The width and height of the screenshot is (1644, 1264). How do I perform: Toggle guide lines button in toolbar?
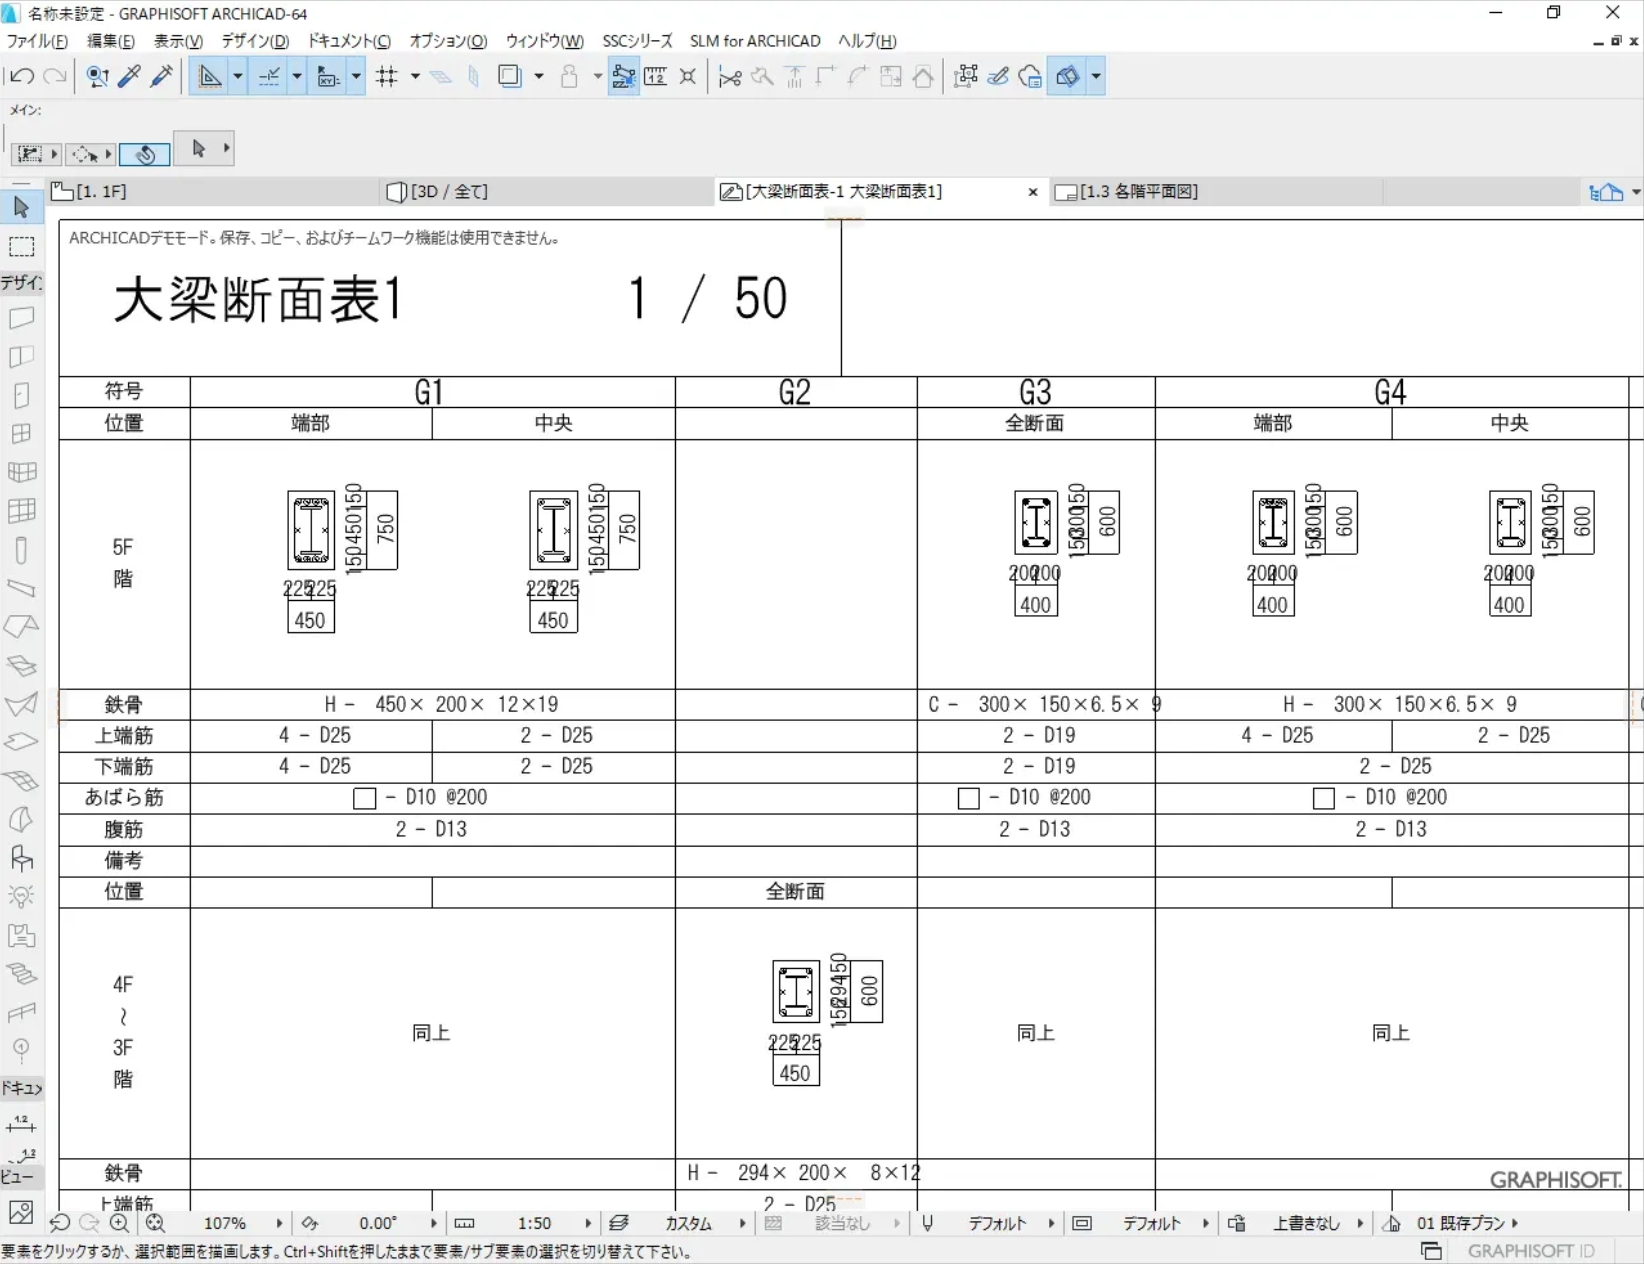point(210,76)
